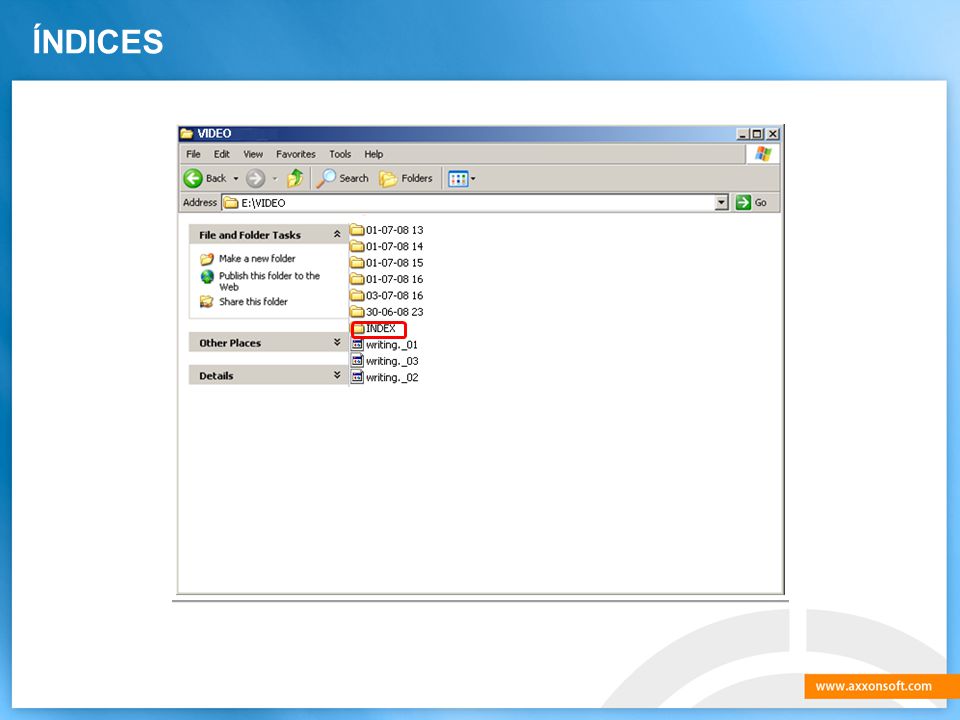Click Share this folder link
The height and width of the screenshot is (720, 960).
(253, 301)
